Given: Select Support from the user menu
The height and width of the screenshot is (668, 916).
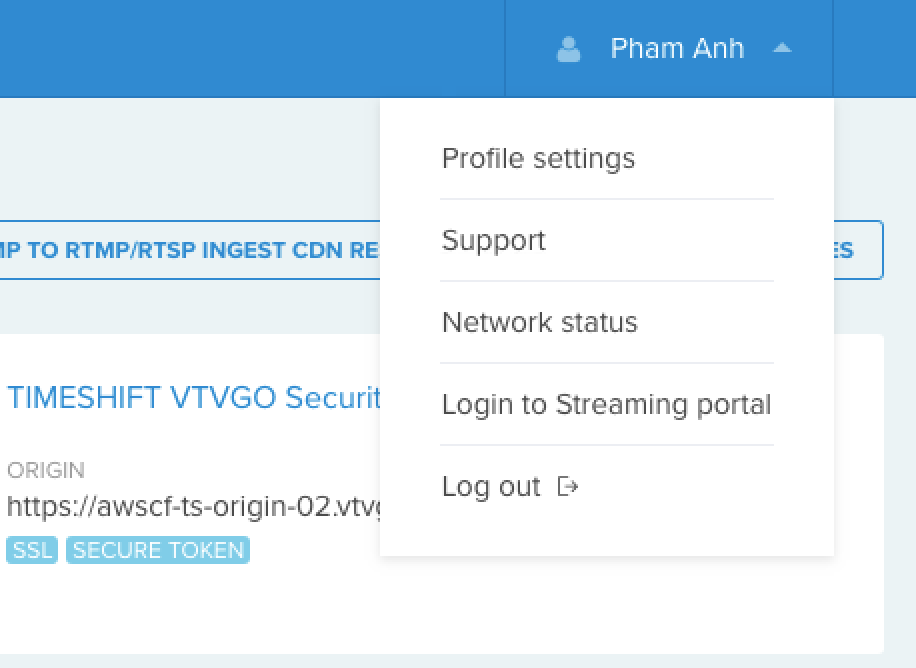Looking at the screenshot, I should coord(494,241).
